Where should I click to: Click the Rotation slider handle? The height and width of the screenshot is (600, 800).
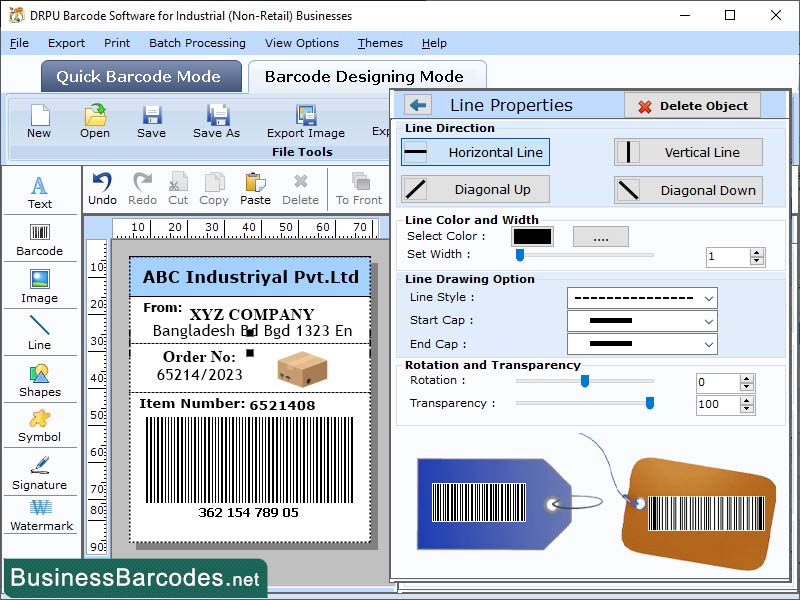click(x=585, y=381)
